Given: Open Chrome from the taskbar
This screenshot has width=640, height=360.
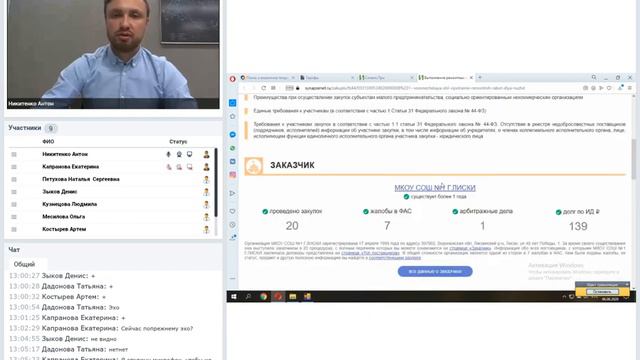Looking at the screenshot, I should [x=264, y=297].
